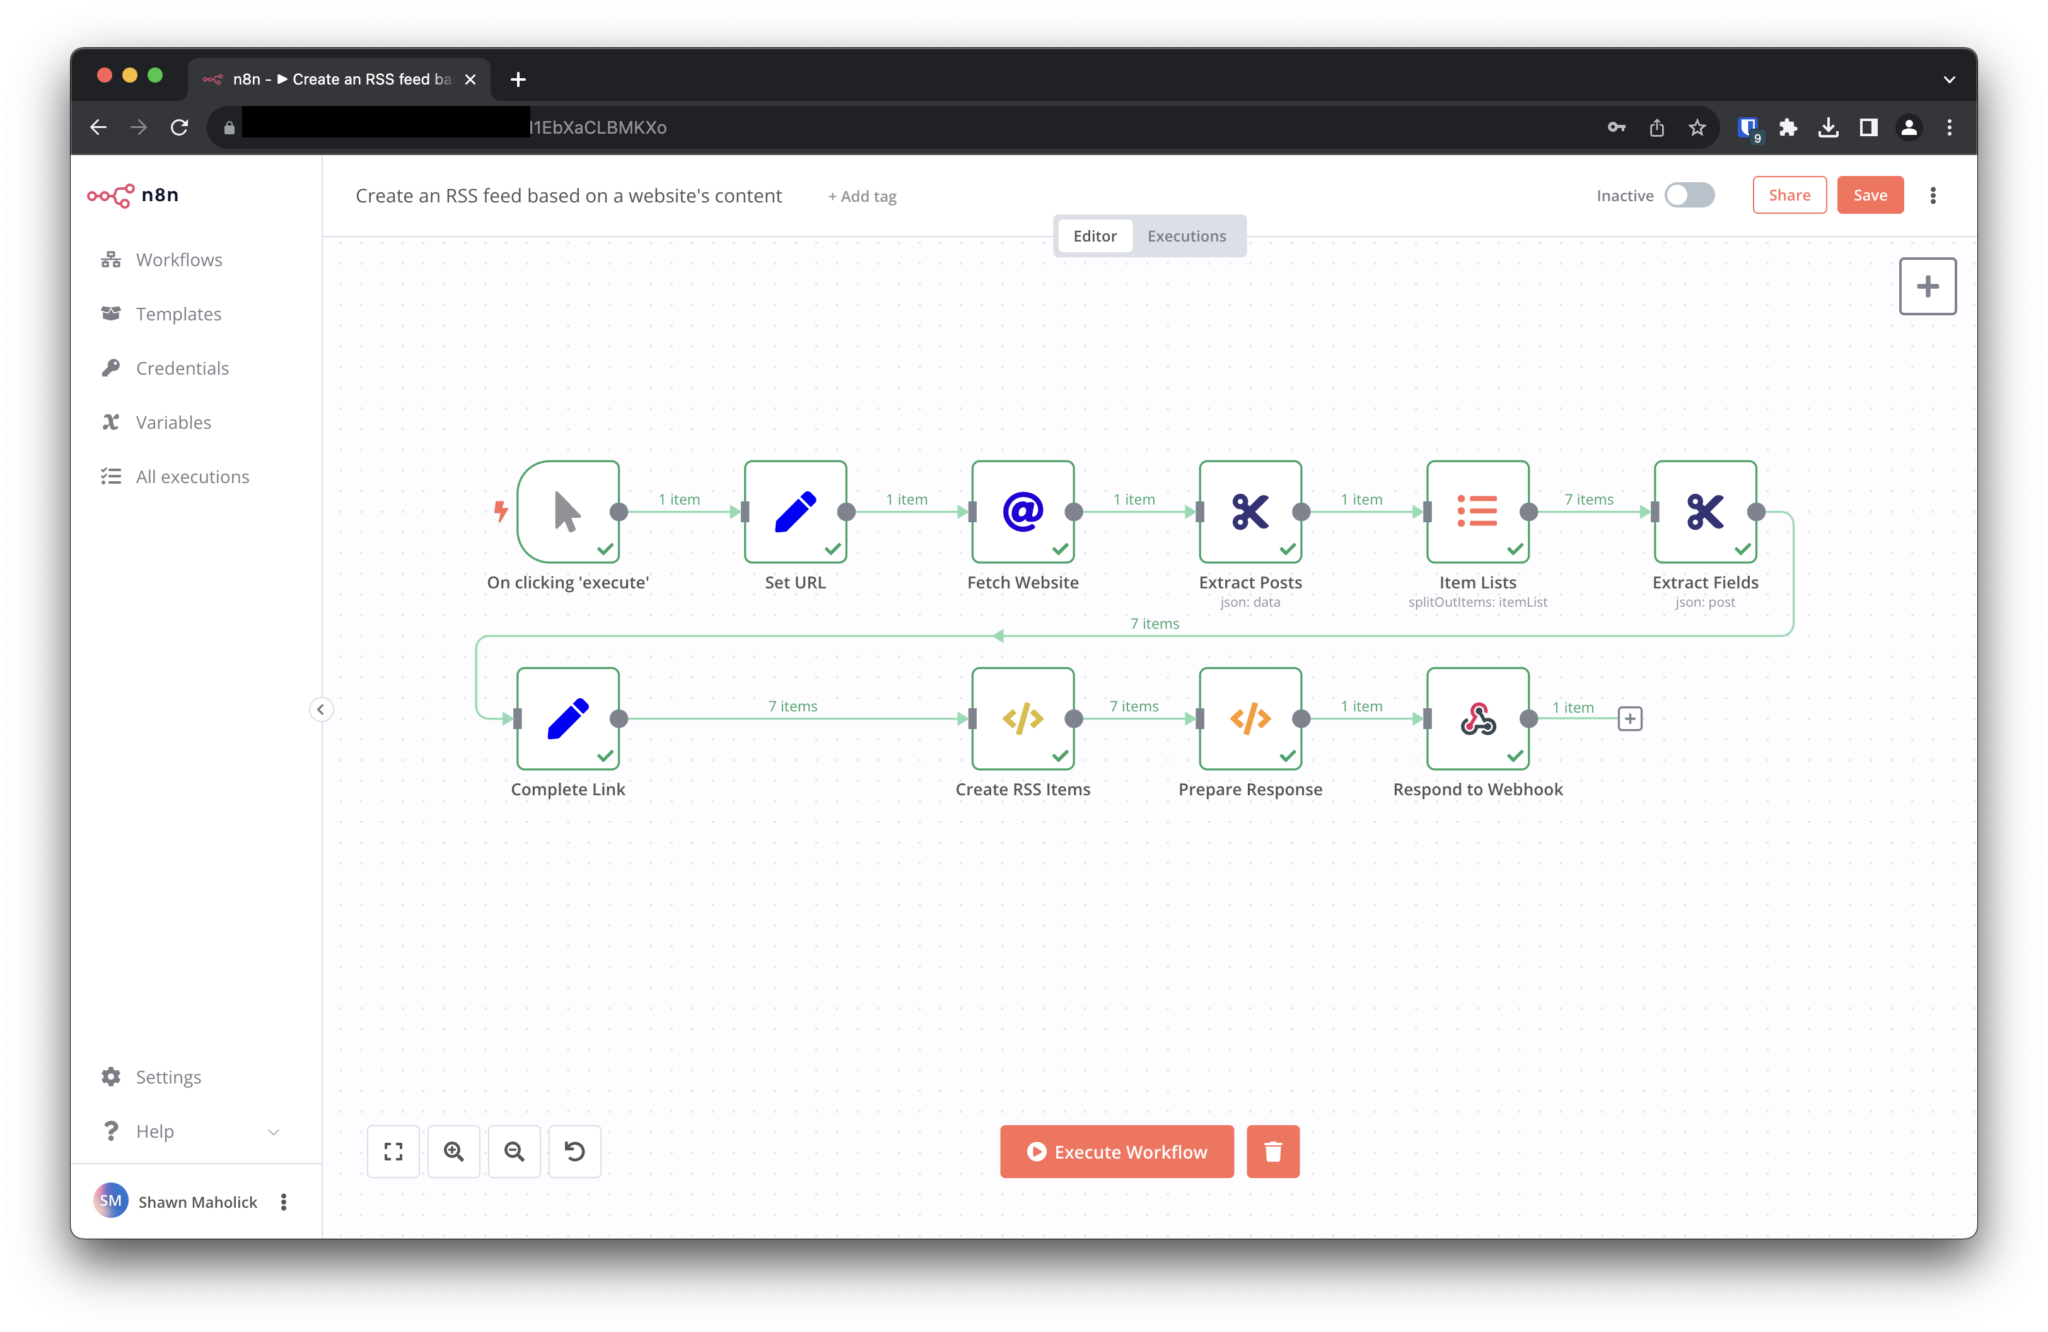Click the Share button
Screen dimensions: 2048x1332
click(x=1788, y=195)
